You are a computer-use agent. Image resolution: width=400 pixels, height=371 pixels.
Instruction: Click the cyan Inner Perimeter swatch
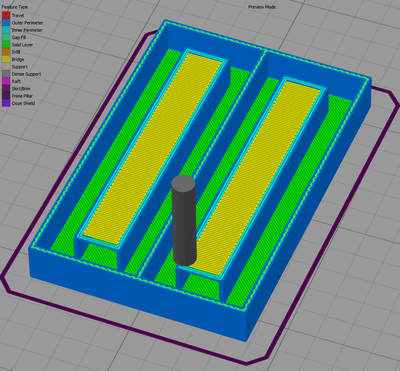coord(6,30)
